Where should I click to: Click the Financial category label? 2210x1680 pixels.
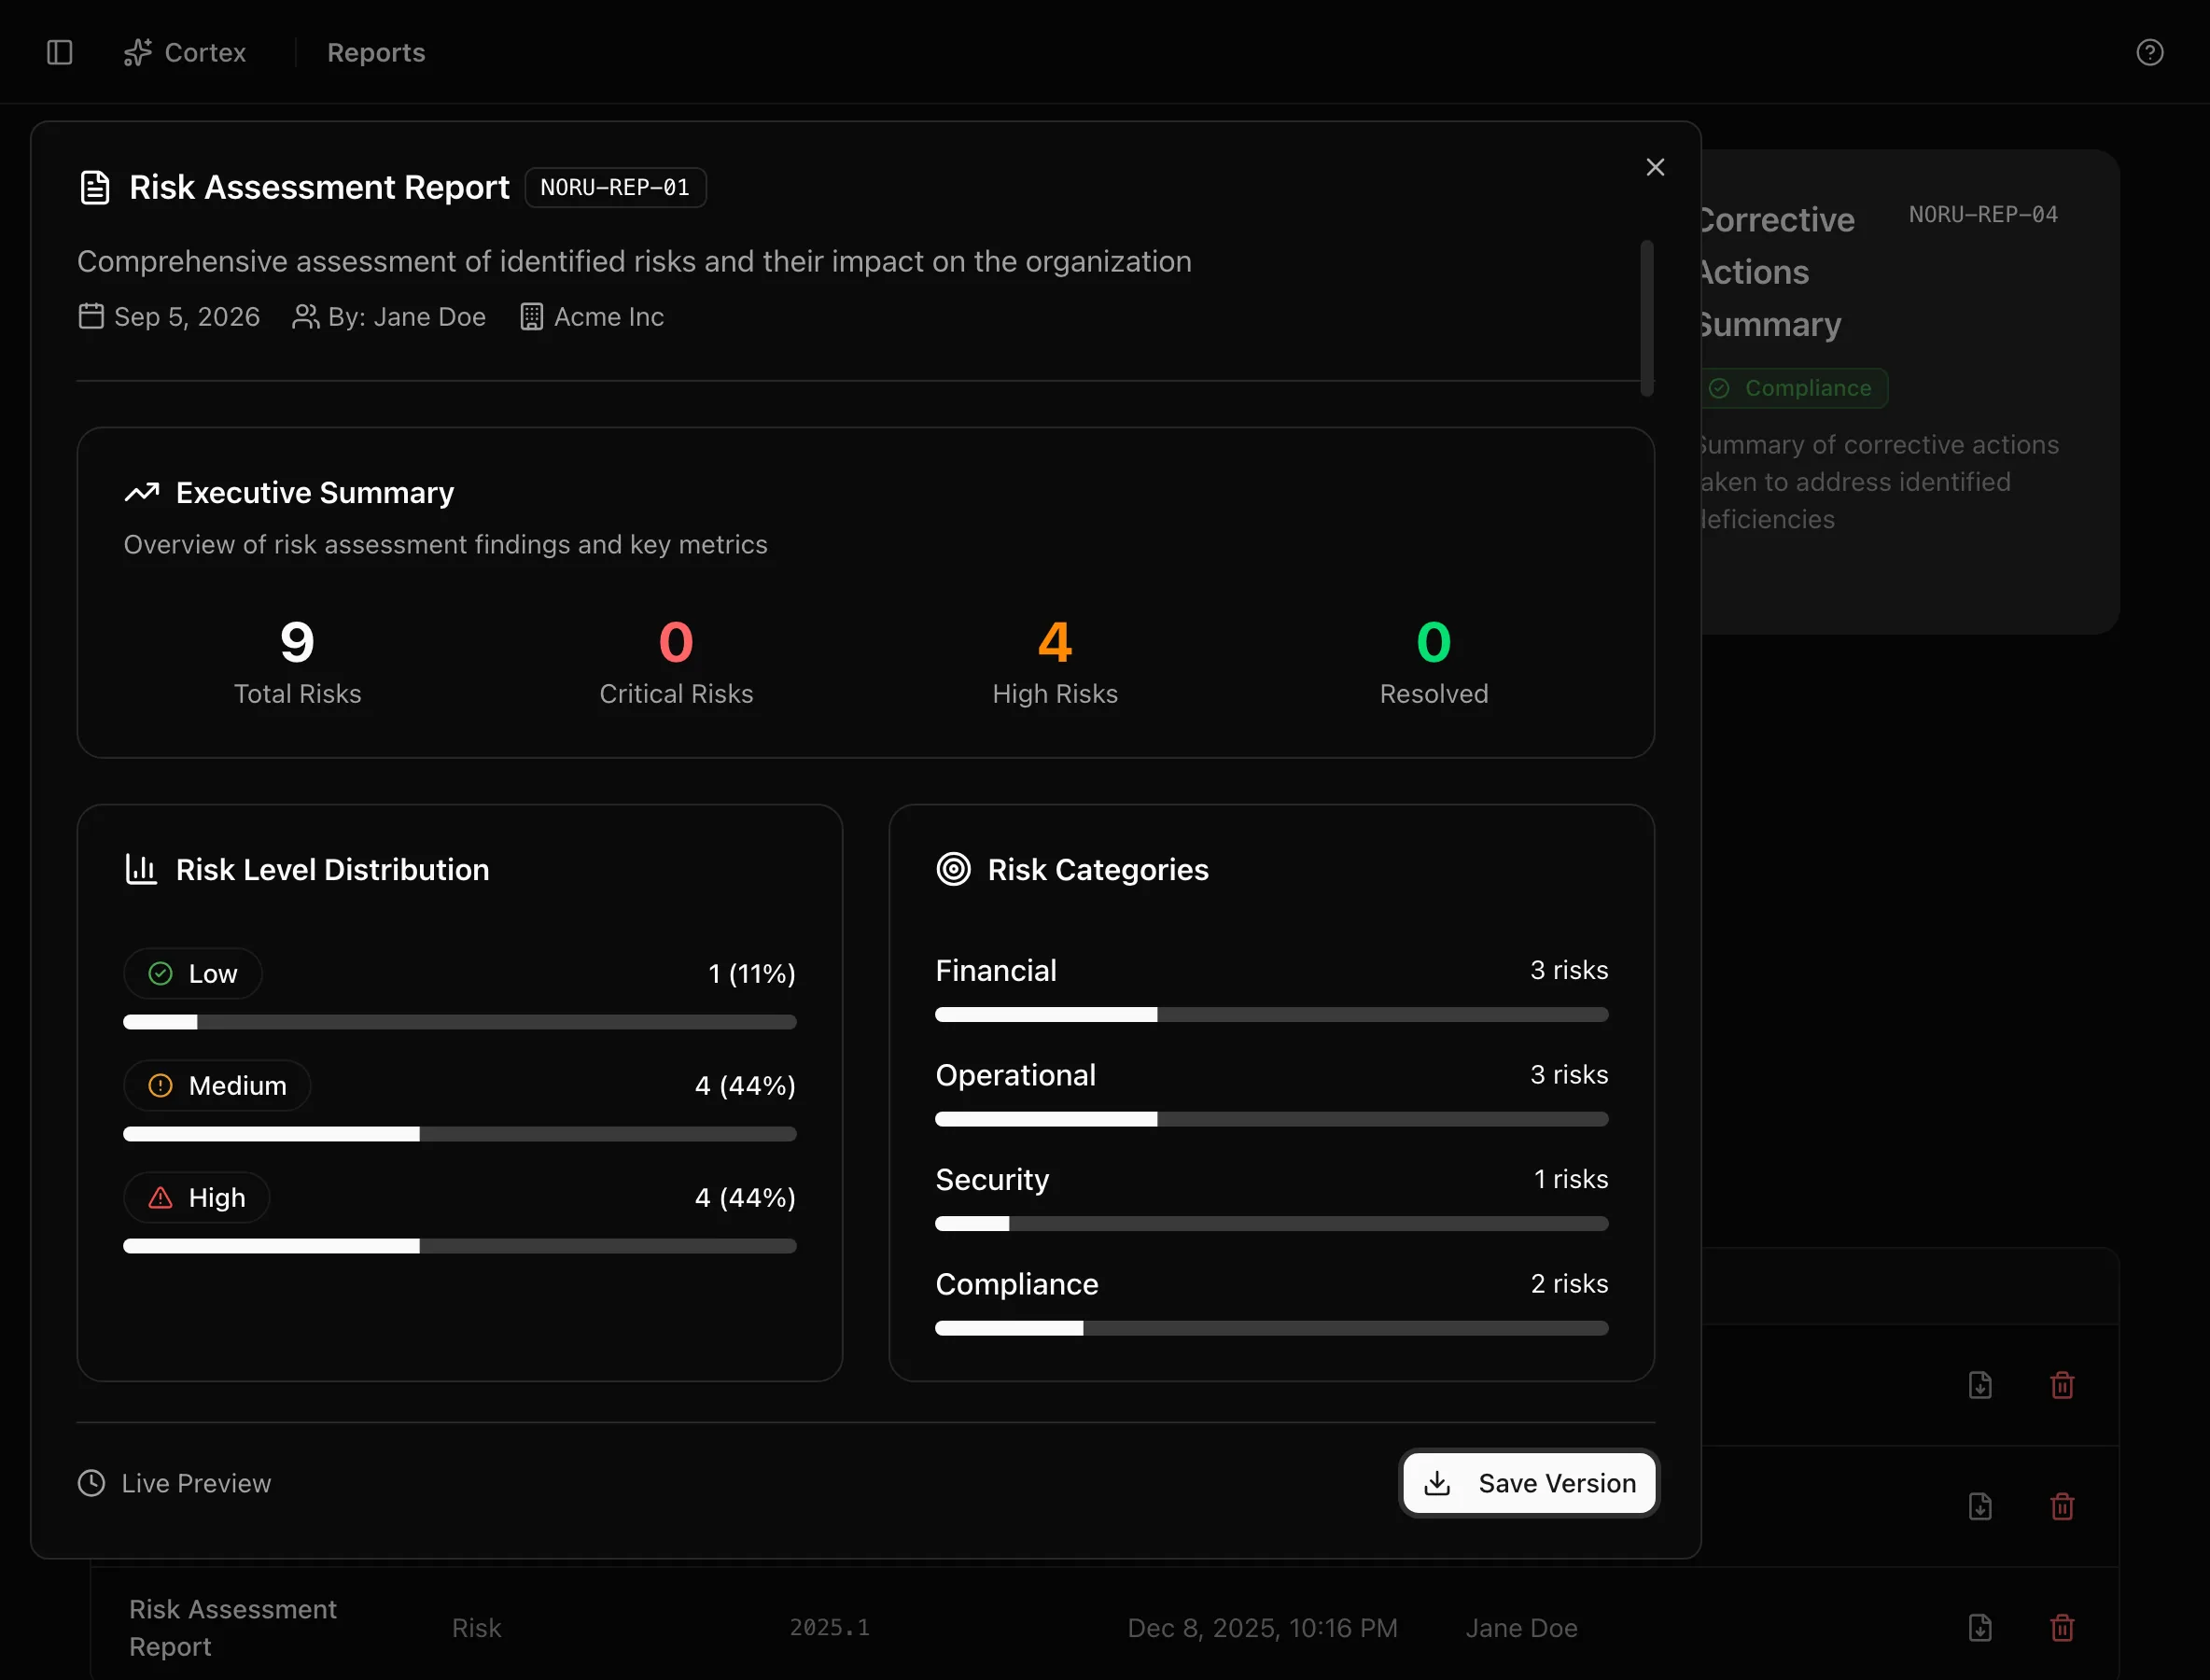(996, 970)
